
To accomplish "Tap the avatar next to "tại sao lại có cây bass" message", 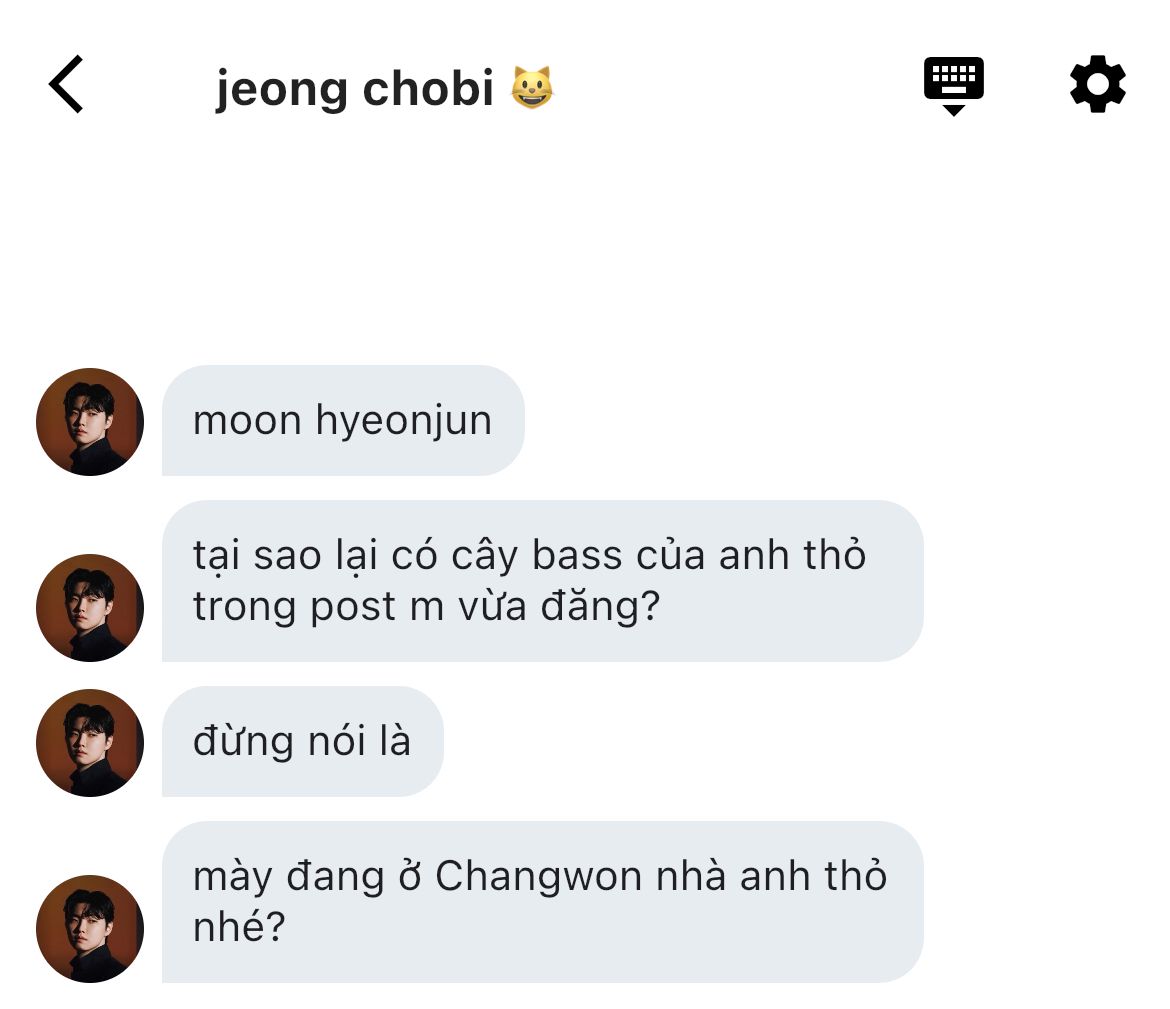I will [90, 607].
